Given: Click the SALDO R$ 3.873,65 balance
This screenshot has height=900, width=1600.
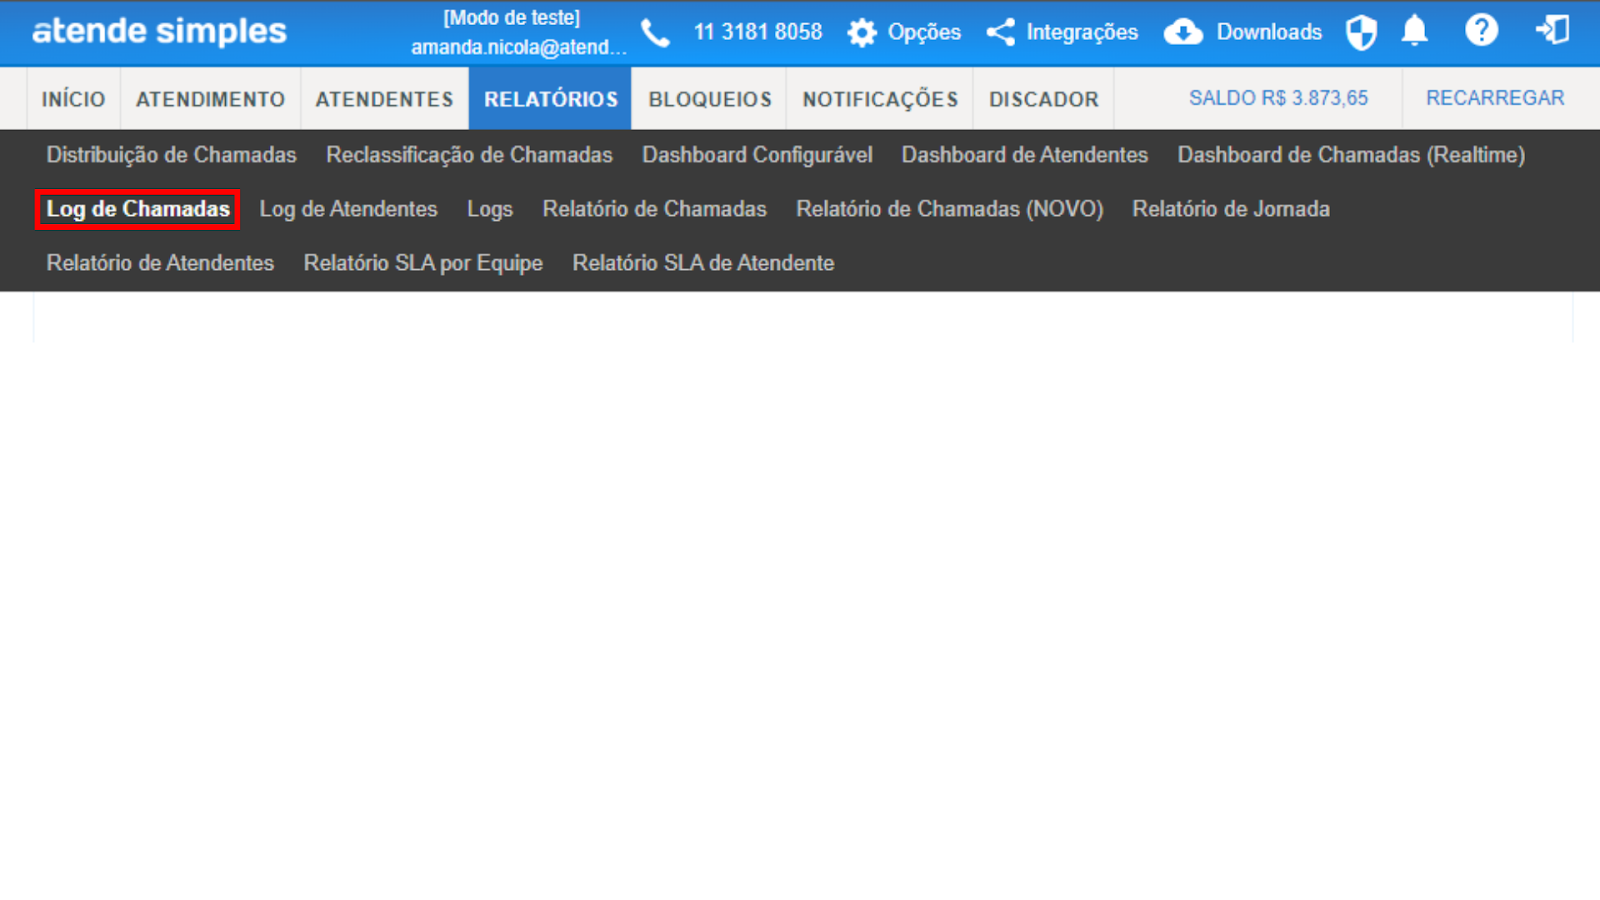Looking at the screenshot, I should 1278,98.
